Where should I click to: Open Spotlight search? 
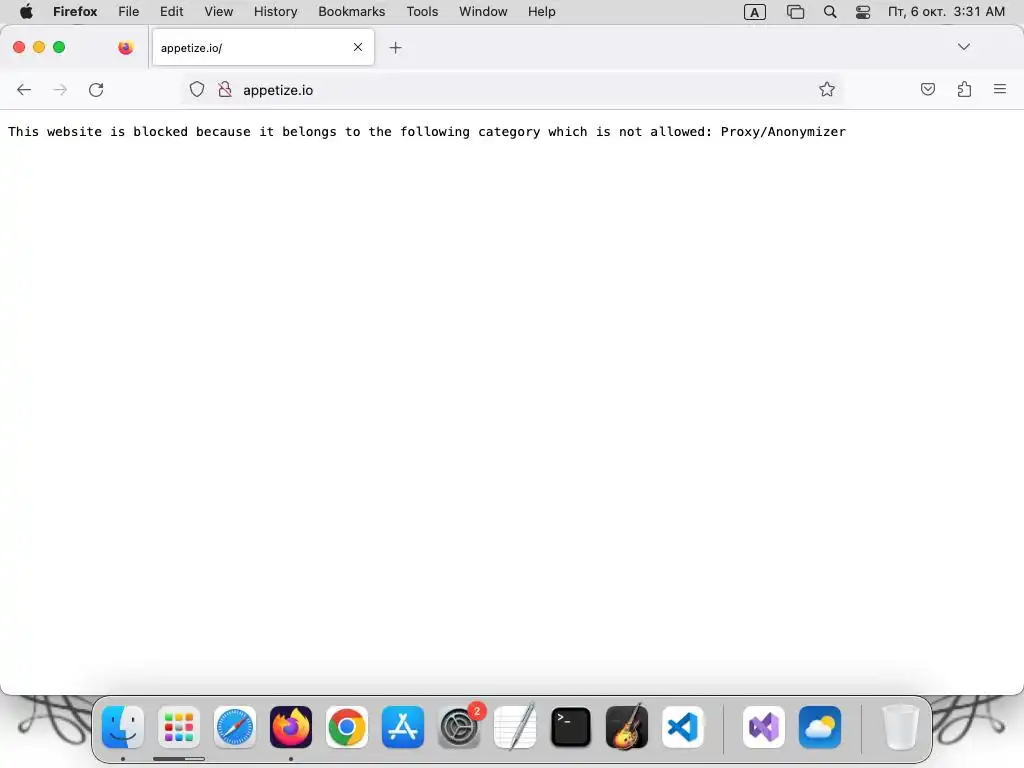(x=830, y=12)
